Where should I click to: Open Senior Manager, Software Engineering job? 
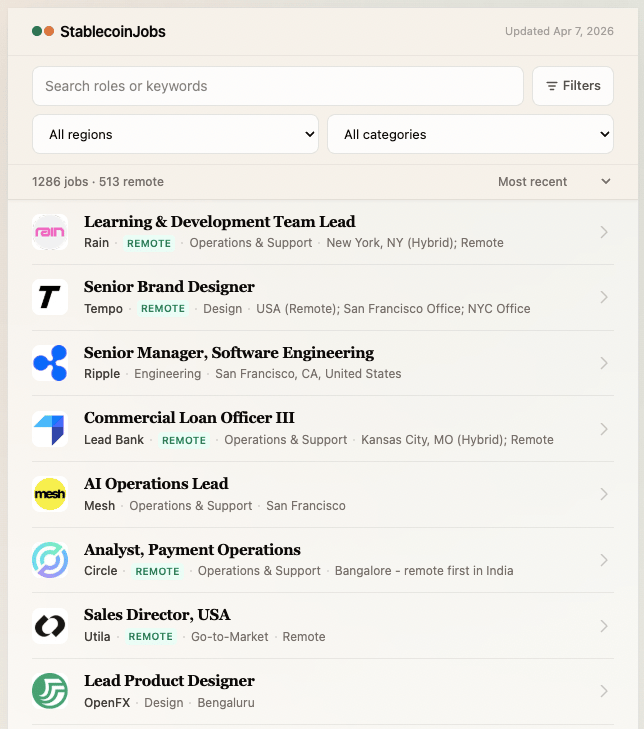(x=229, y=353)
